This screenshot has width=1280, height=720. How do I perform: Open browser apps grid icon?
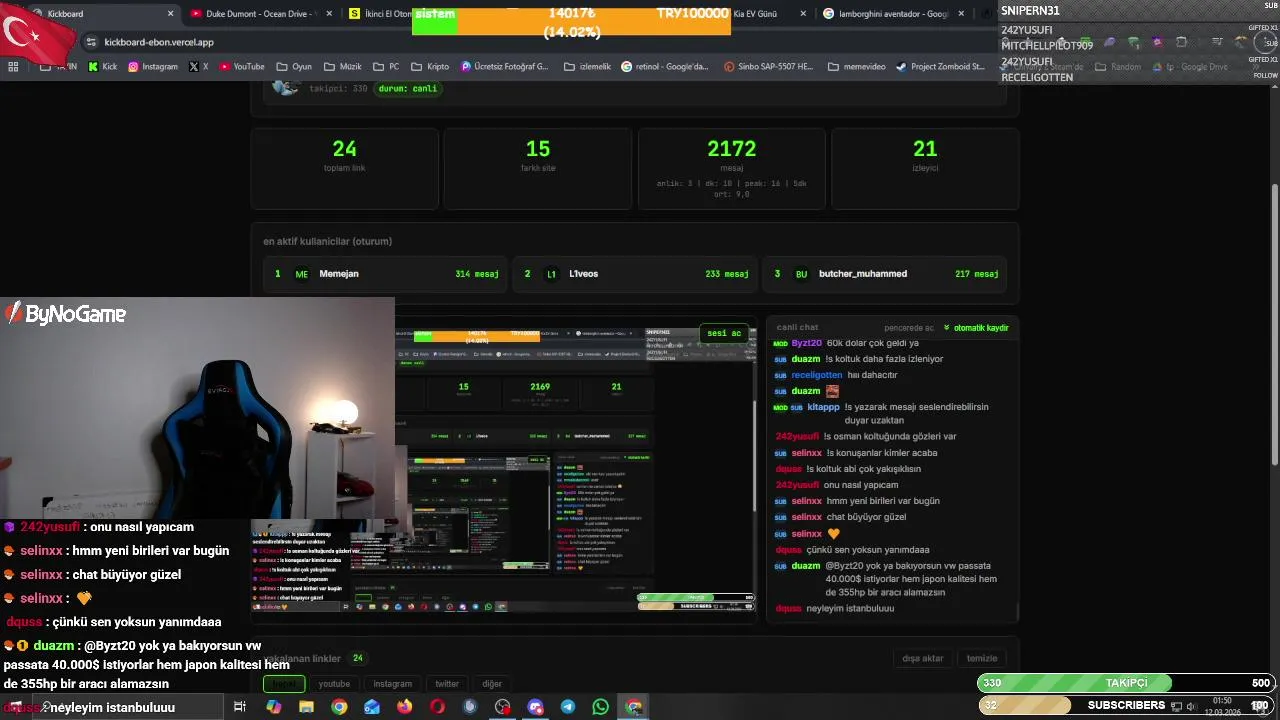pos(13,67)
